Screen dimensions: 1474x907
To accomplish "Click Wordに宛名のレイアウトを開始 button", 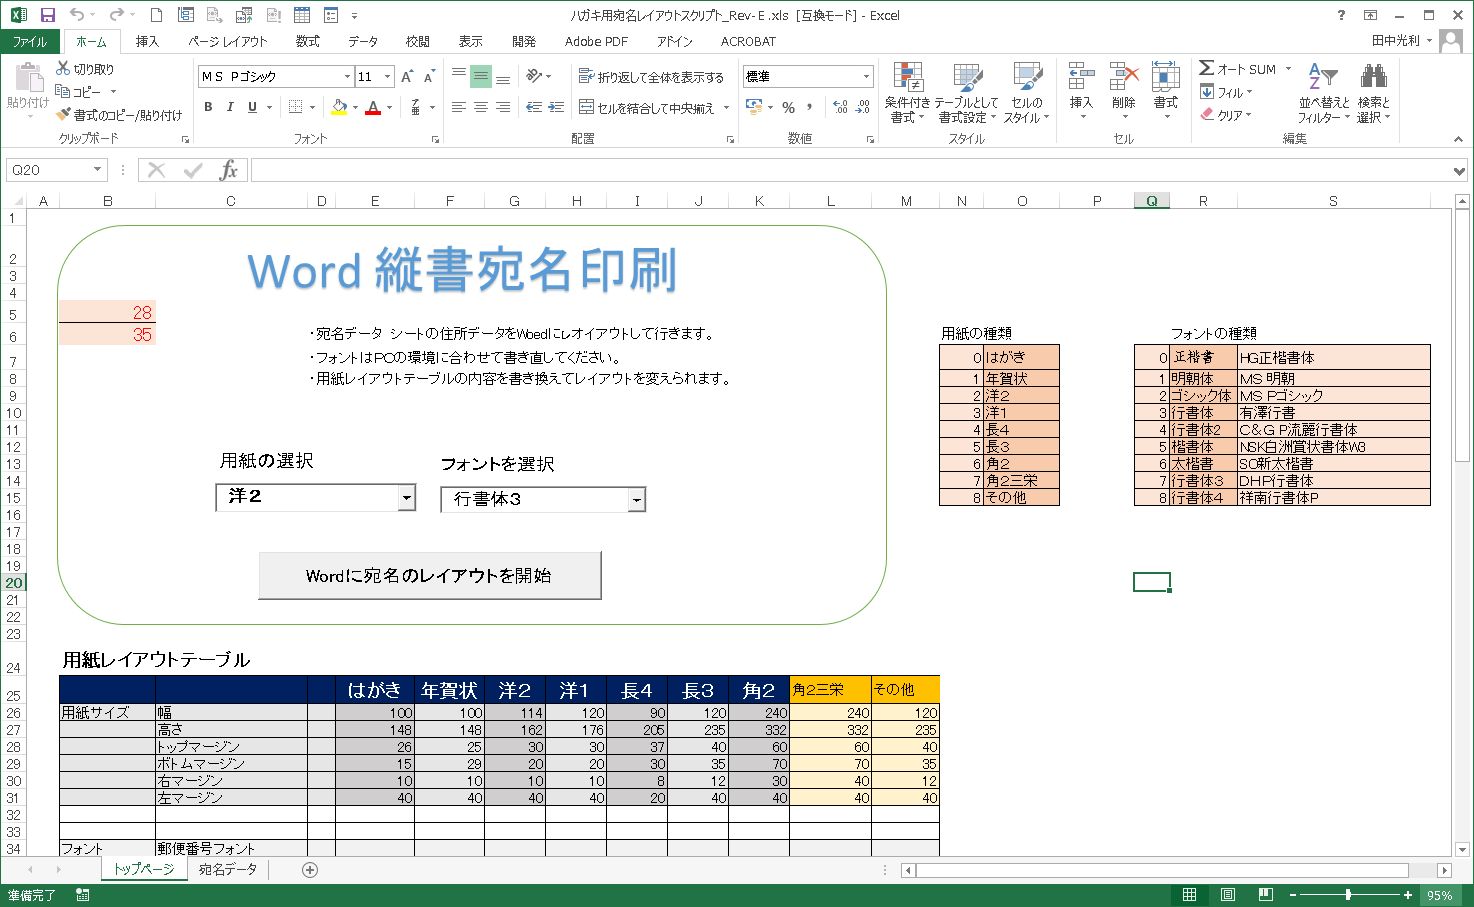I will tap(429, 575).
